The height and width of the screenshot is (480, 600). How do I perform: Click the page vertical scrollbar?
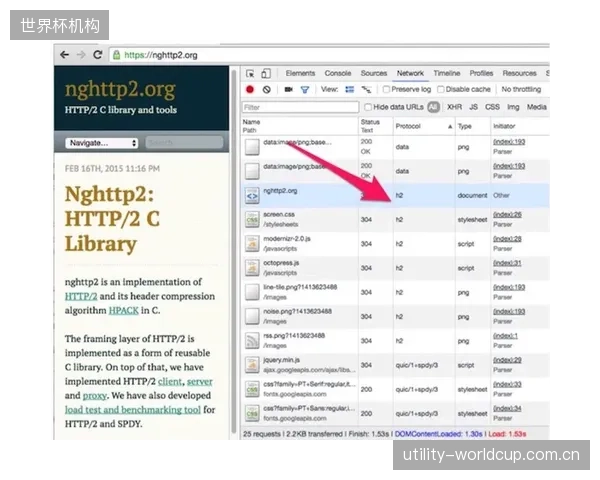point(234,251)
